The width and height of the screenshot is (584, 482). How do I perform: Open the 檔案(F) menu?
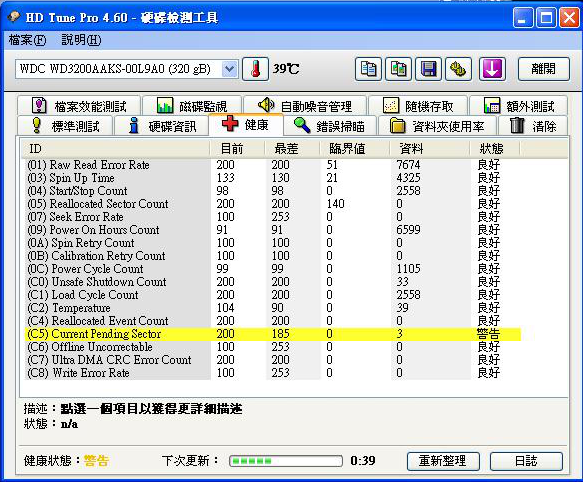[28, 39]
